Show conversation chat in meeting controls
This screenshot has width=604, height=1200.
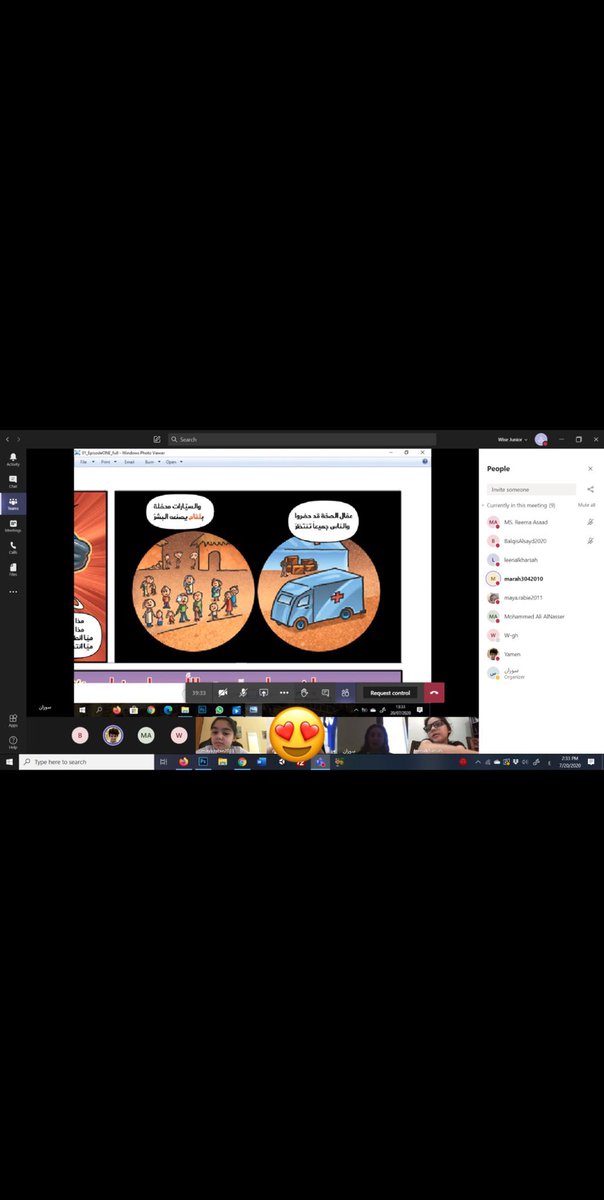pos(325,692)
